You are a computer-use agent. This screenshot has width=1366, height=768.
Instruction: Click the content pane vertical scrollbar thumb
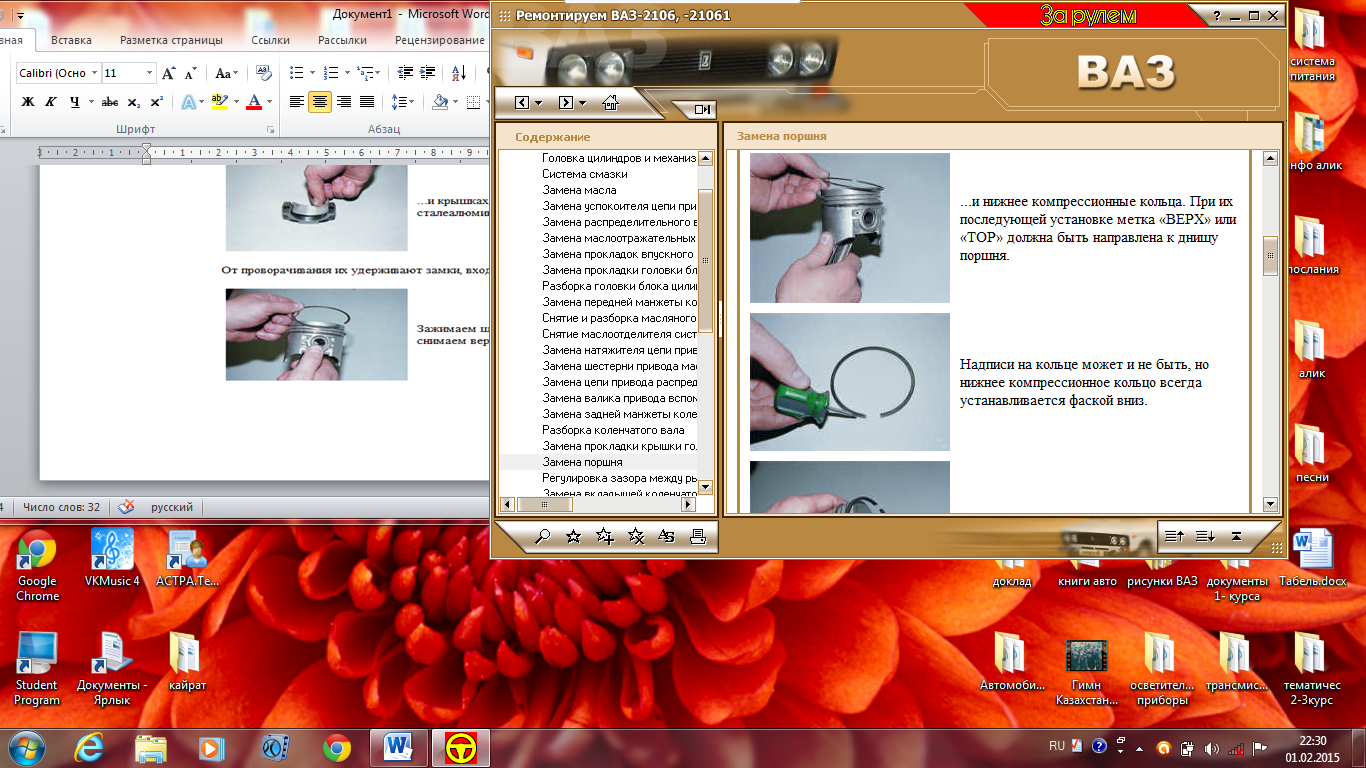[1270, 255]
